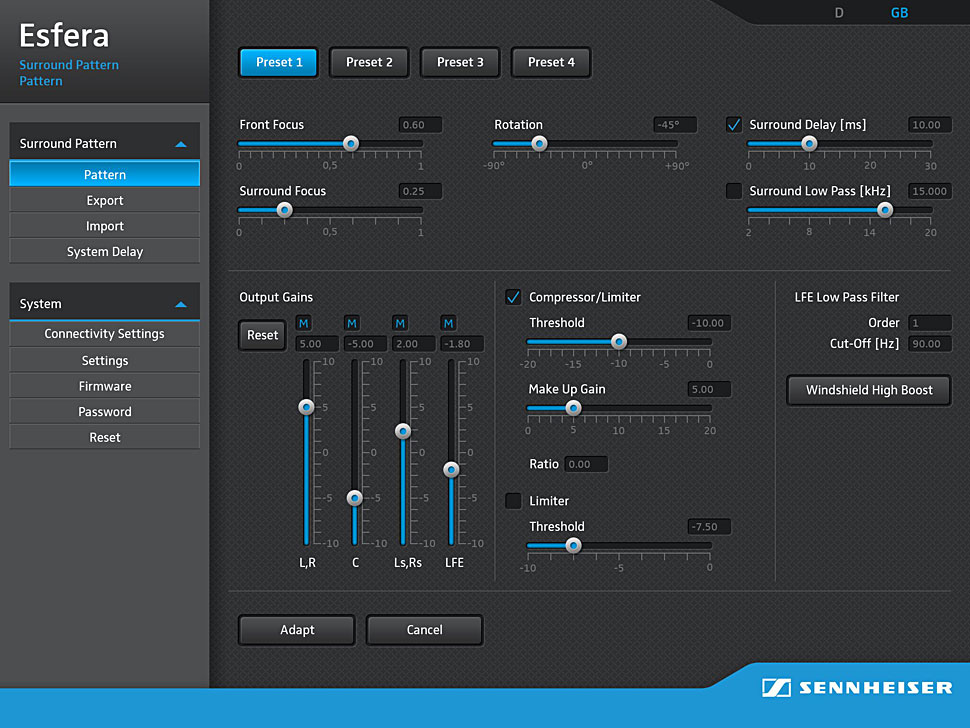Enable the Limiter checkbox

513,501
